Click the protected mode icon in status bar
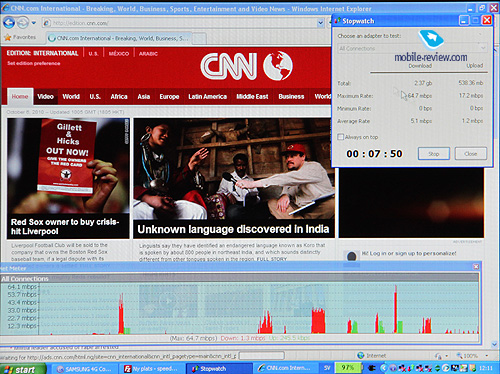Viewport: 500px width, 374px height. (438, 356)
